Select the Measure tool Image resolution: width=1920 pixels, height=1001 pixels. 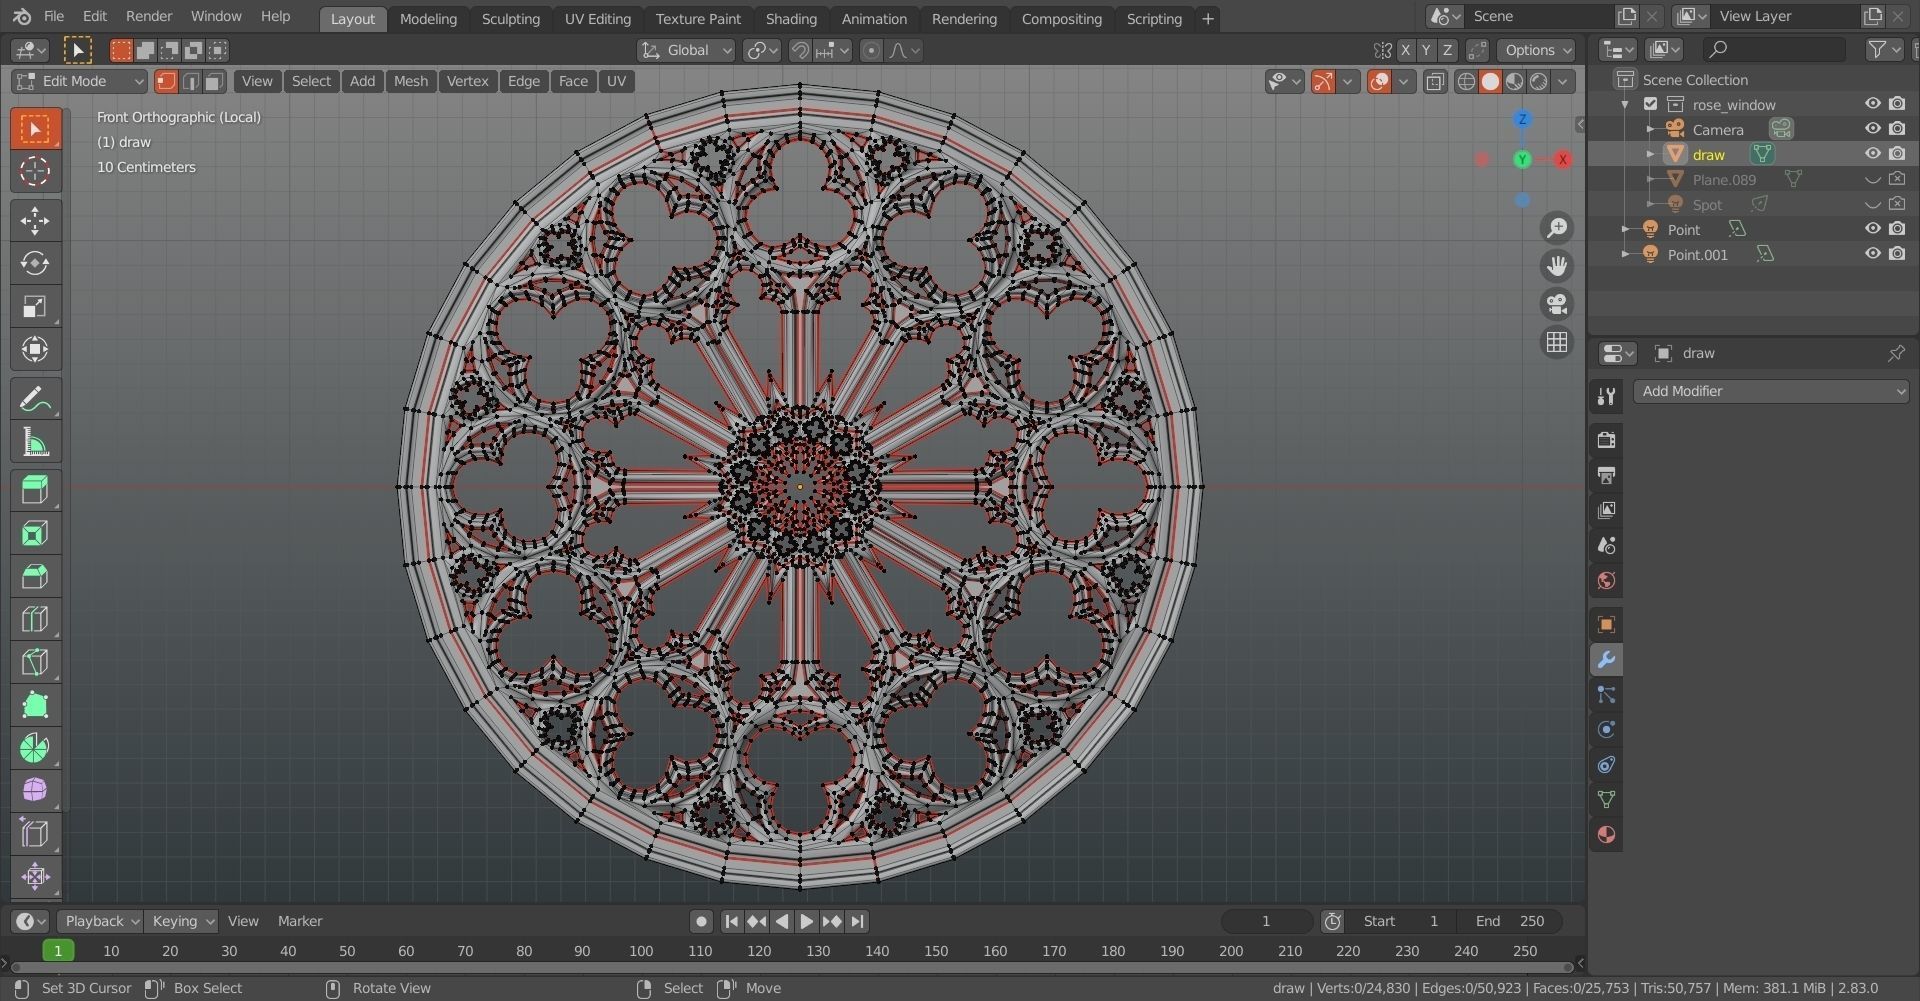[x=35, y=443]
